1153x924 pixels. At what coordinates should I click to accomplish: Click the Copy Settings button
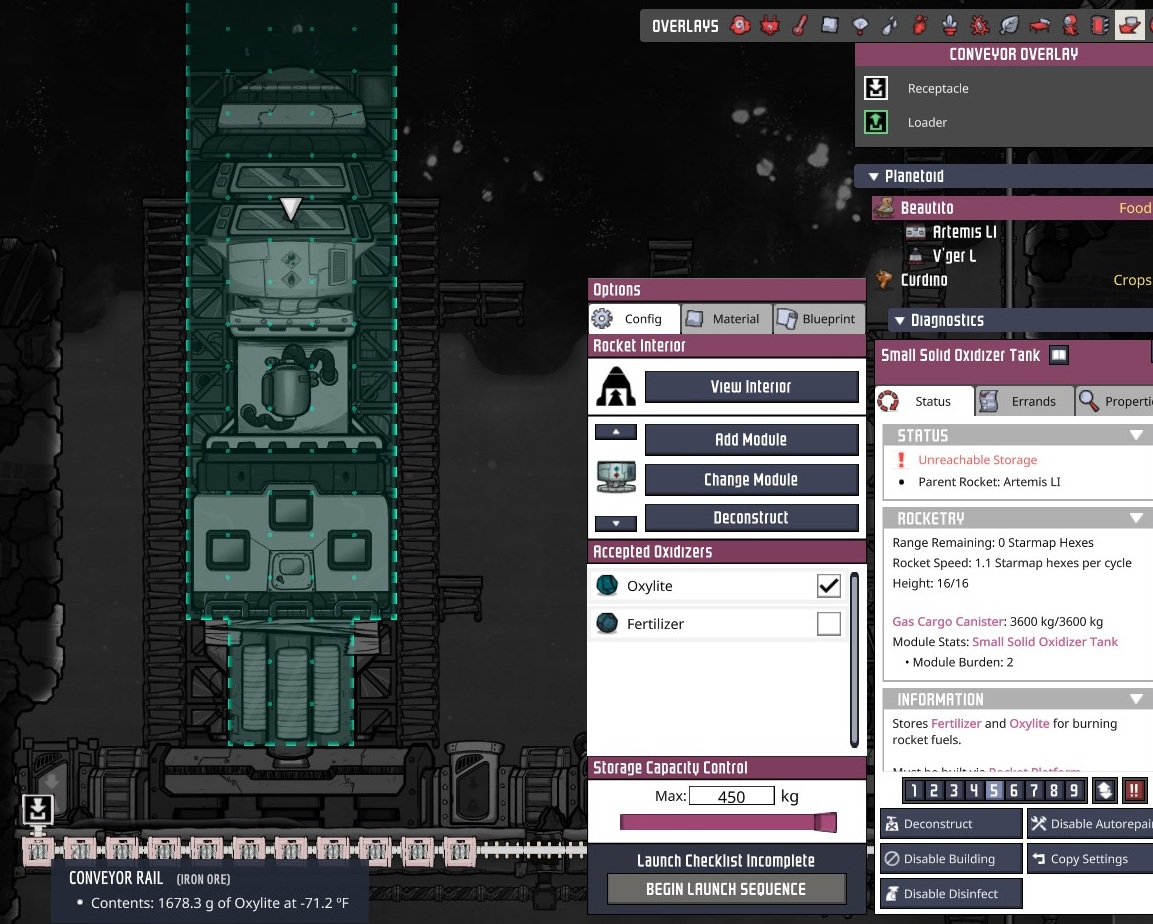(1090, 859)
